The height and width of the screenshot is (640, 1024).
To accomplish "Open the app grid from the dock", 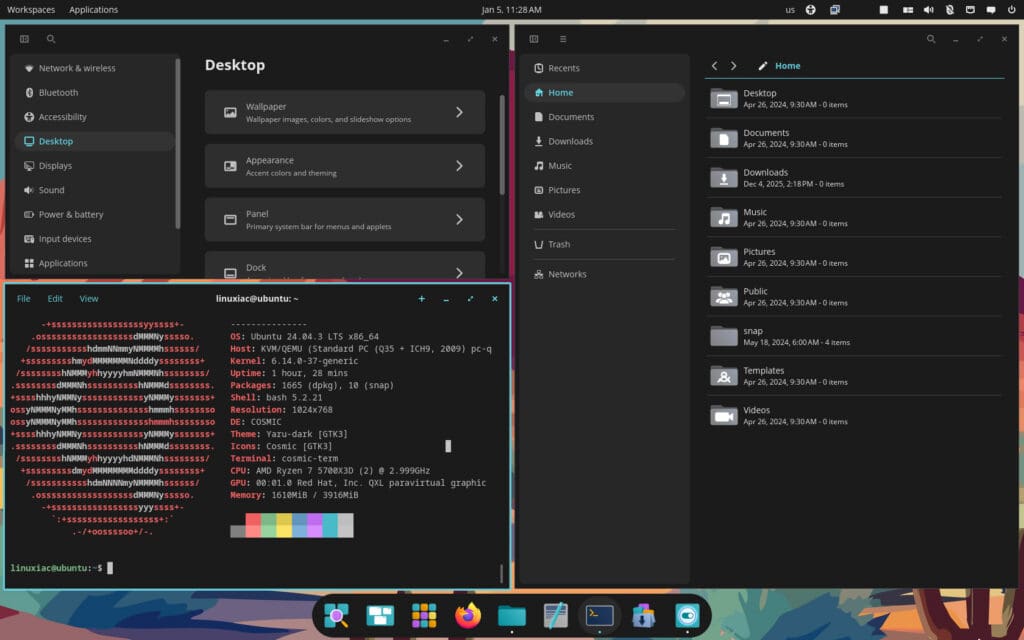I will (424, 617).
